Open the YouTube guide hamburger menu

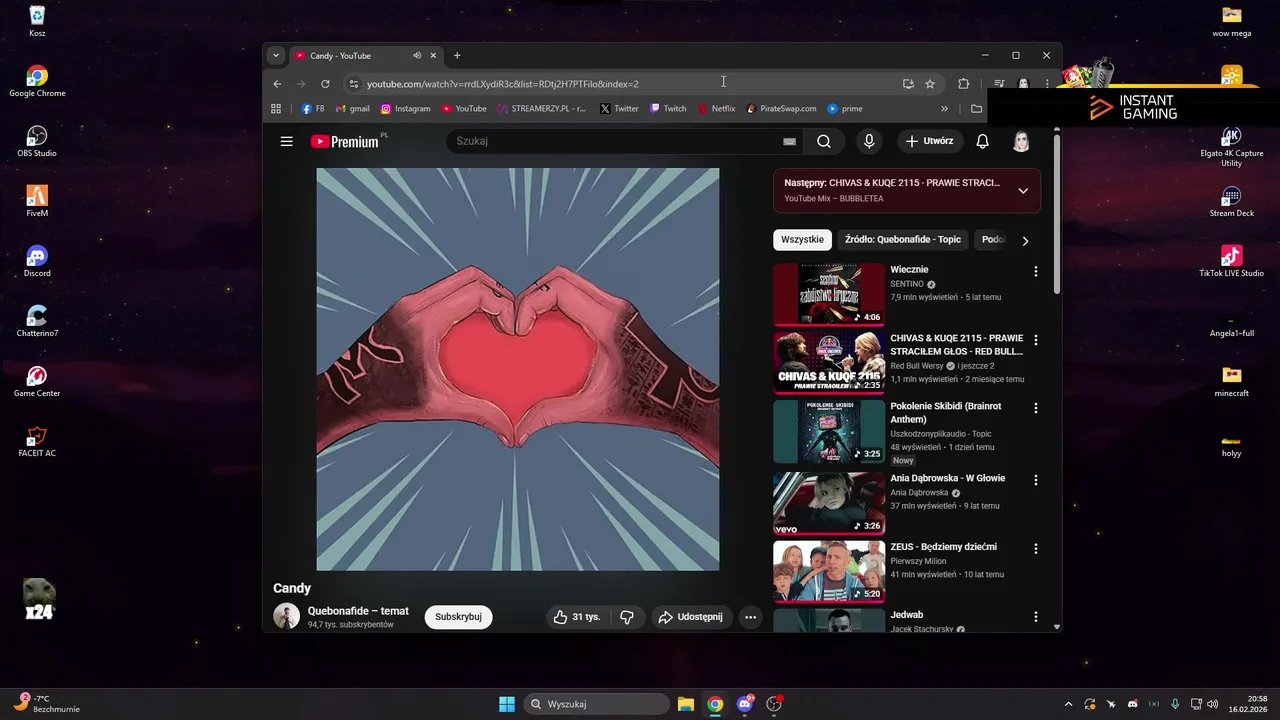pos(287,141)
